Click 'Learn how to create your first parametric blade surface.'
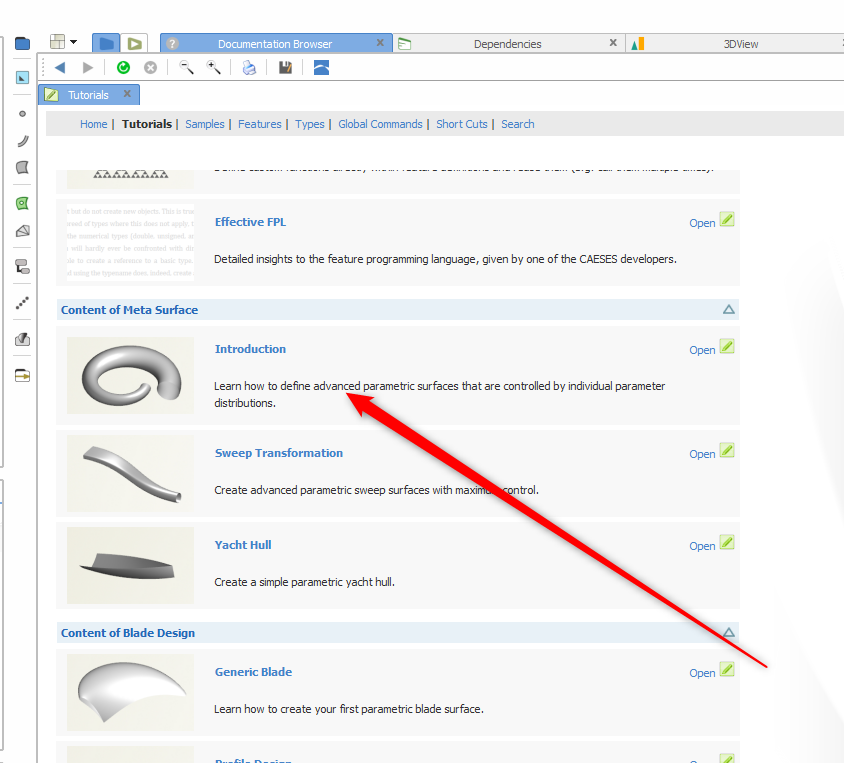844x763 pixels. 349,709
